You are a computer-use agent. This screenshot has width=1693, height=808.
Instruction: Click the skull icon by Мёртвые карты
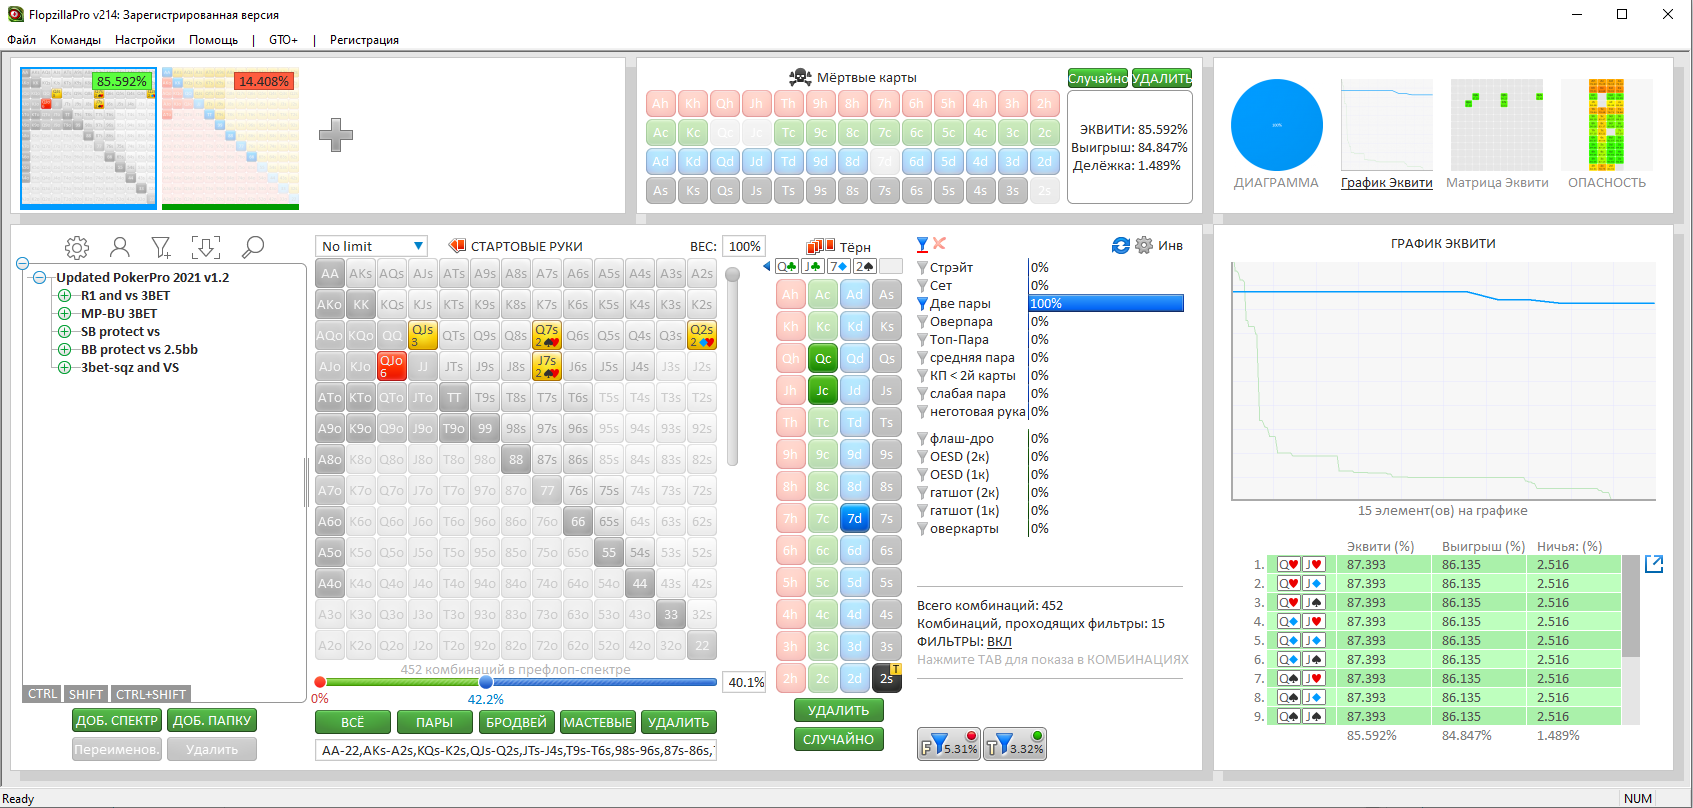pyautogui.click(x=800, y=77)
